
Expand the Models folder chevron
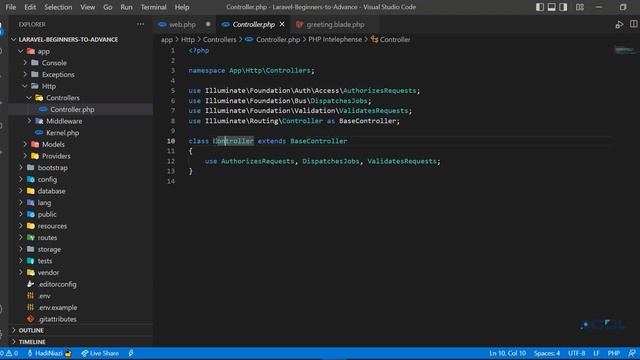(x=25, y=144)
